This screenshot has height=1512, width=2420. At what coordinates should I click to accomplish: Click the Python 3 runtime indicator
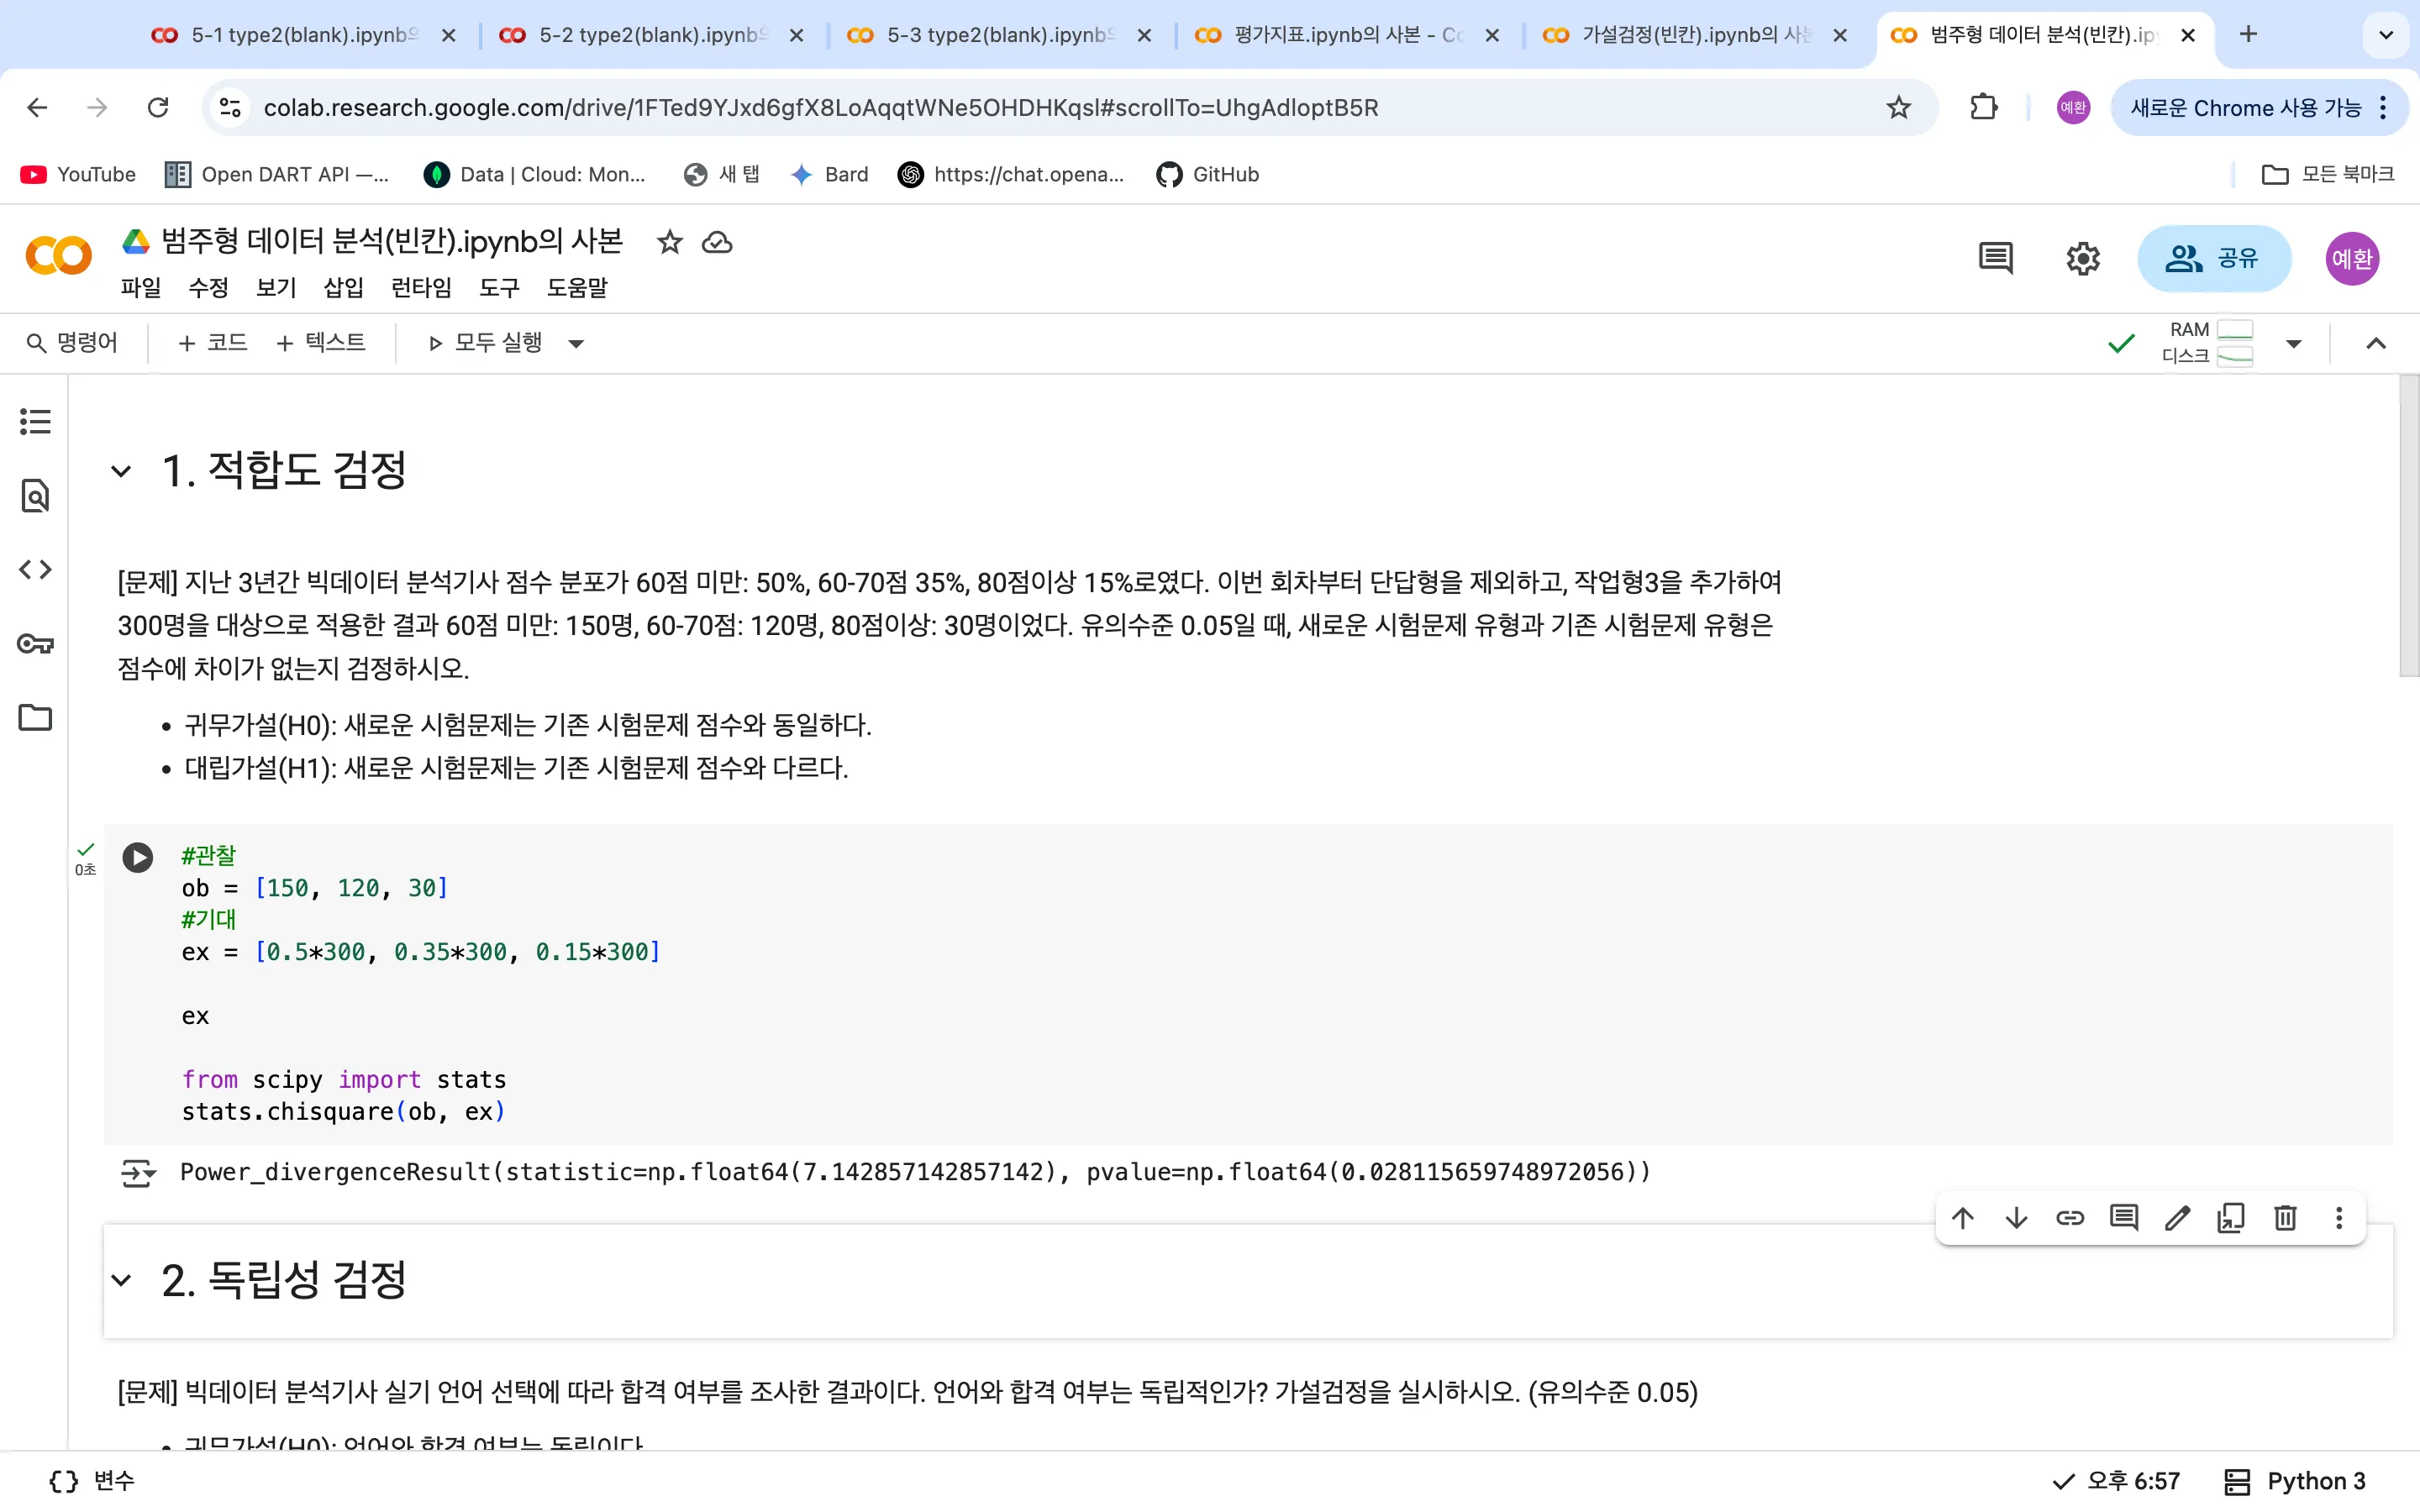(2294, 1481)
